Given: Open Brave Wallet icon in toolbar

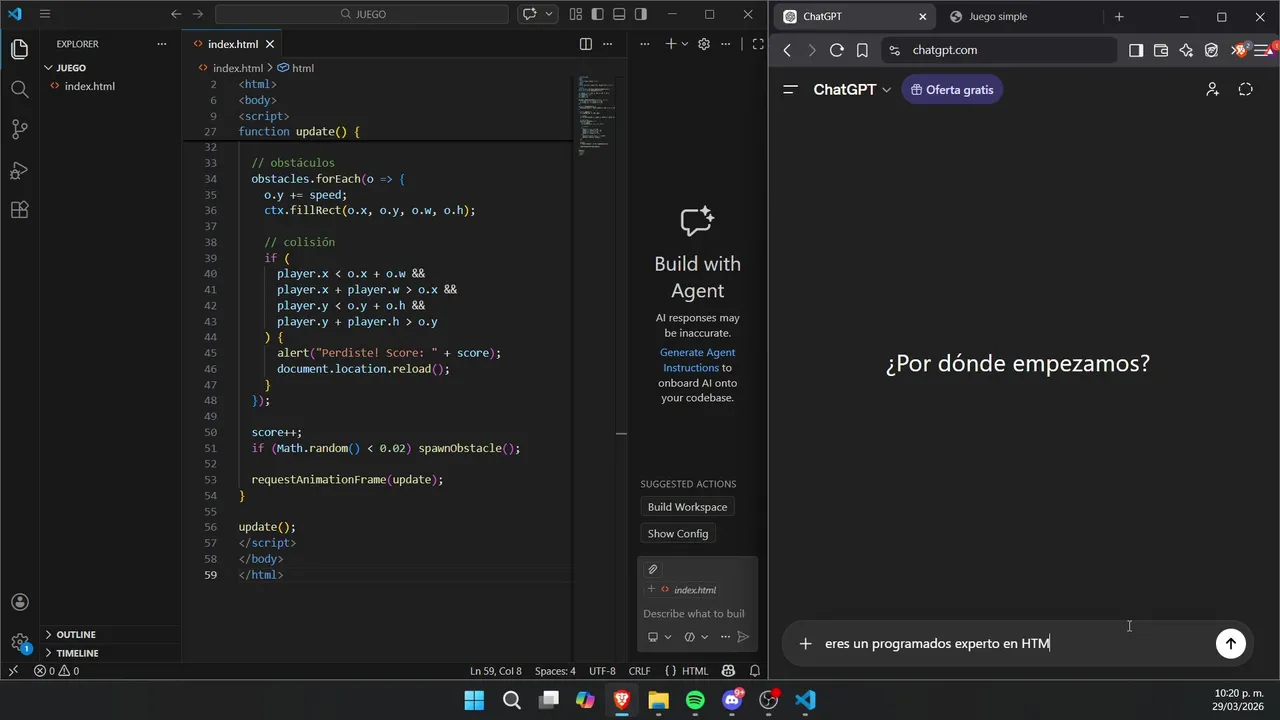Looking at the screenshot, I should [1161, 50].
